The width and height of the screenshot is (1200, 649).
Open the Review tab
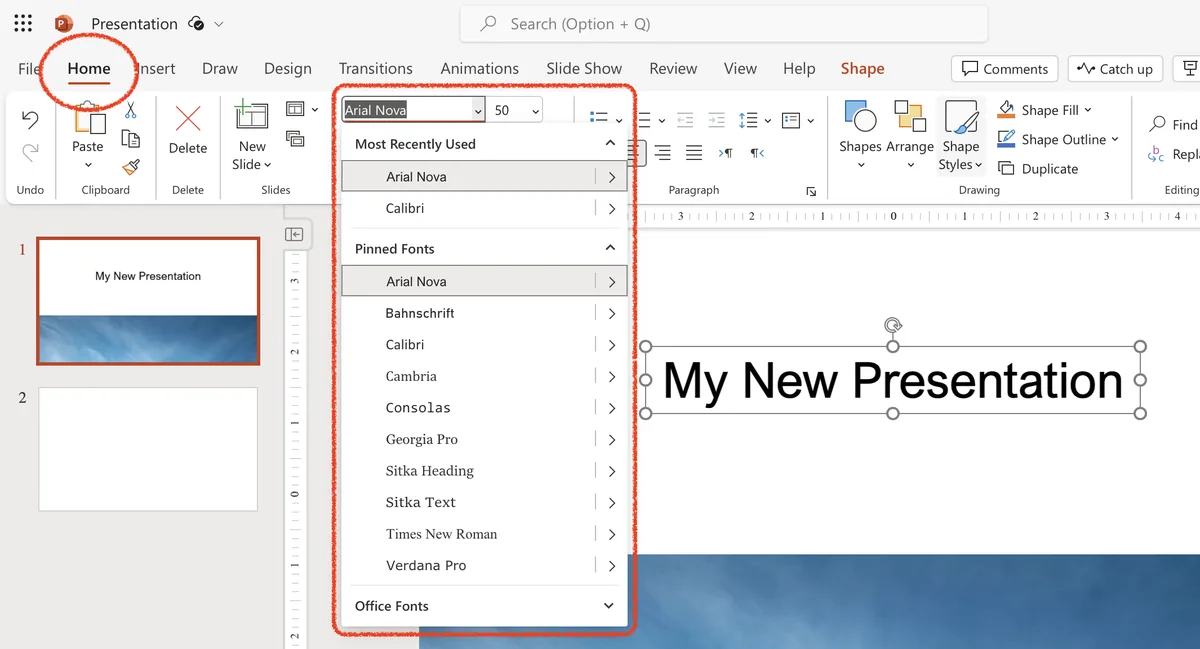point(673,68)
